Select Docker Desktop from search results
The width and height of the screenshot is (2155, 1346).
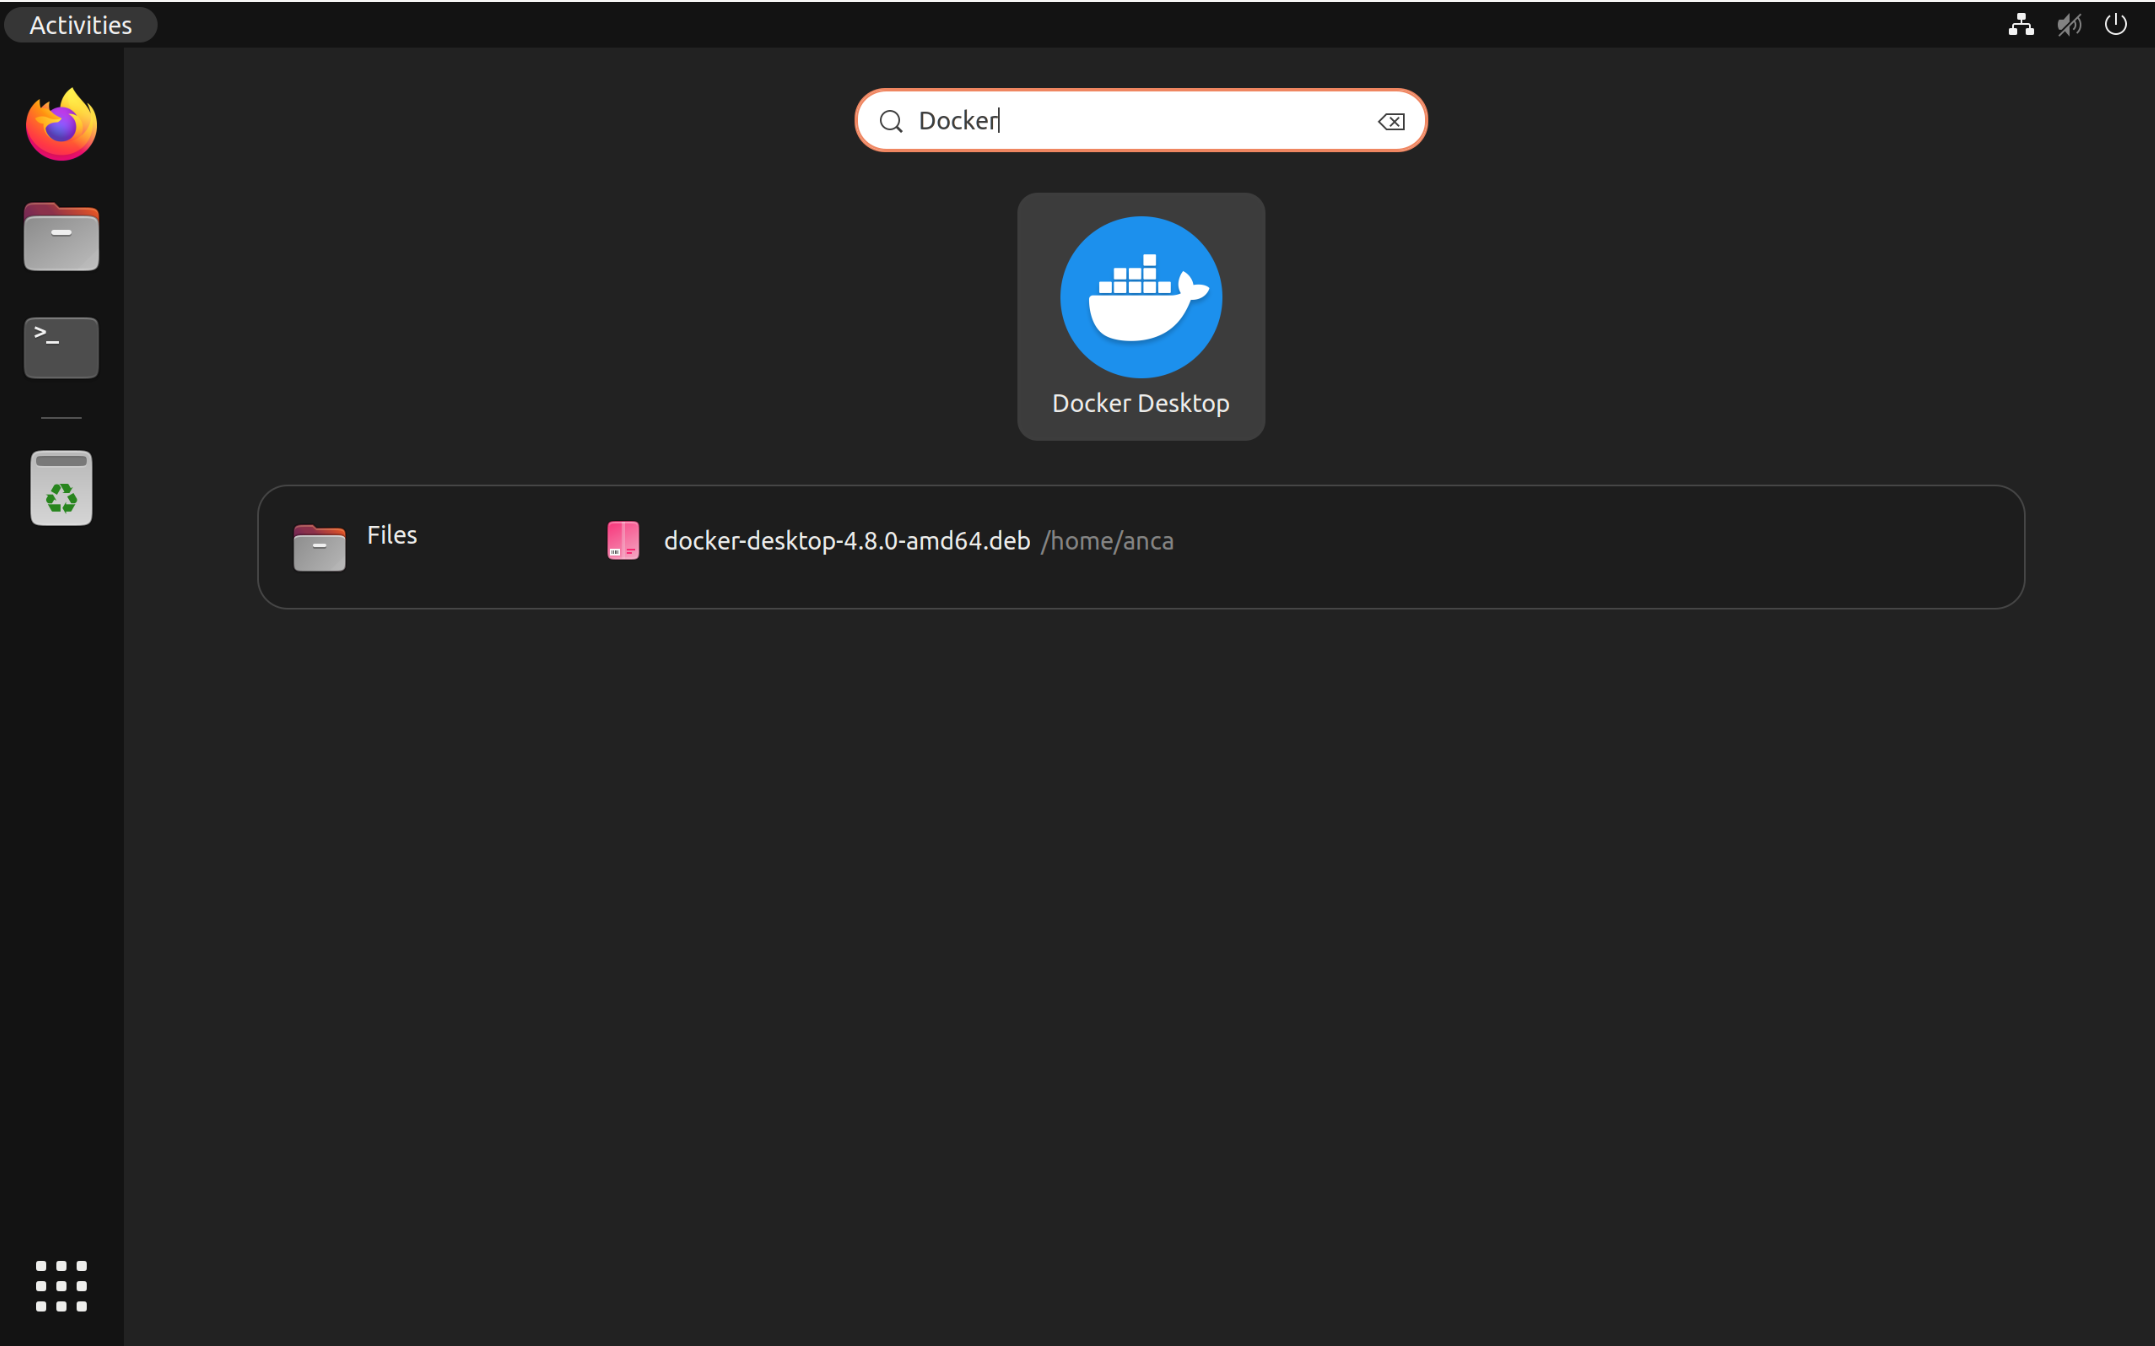pos(1140,316)
